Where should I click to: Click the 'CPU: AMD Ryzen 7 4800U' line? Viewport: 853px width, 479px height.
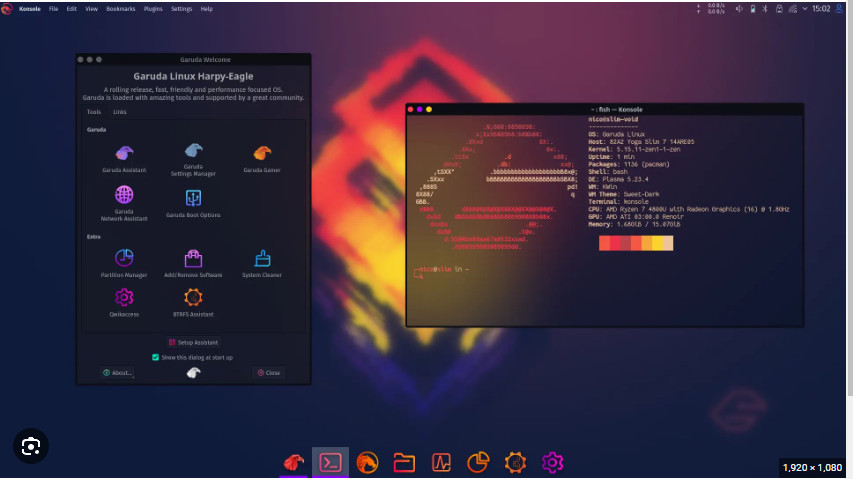pos(689,209)
